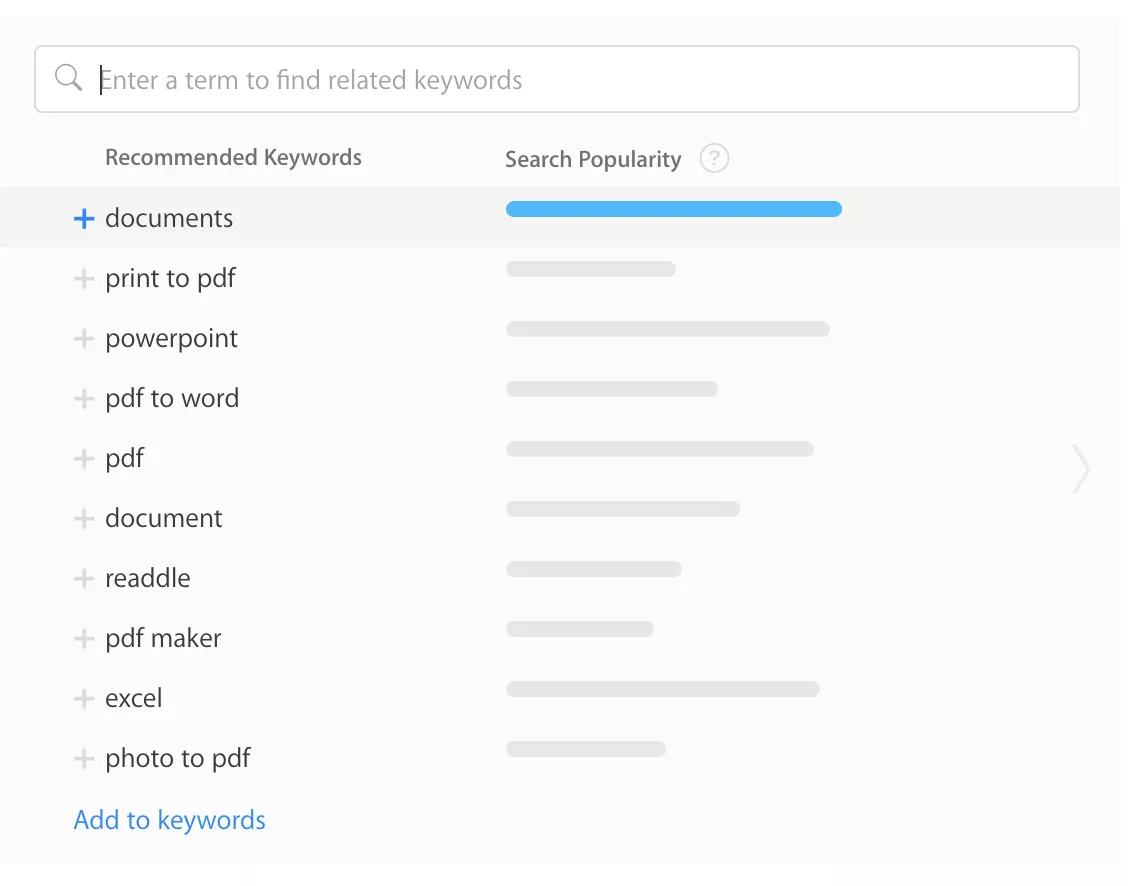This screenshot has height=886, width=1128.
Task: Go to next page with right chevron
Action: click(1080, 469)
